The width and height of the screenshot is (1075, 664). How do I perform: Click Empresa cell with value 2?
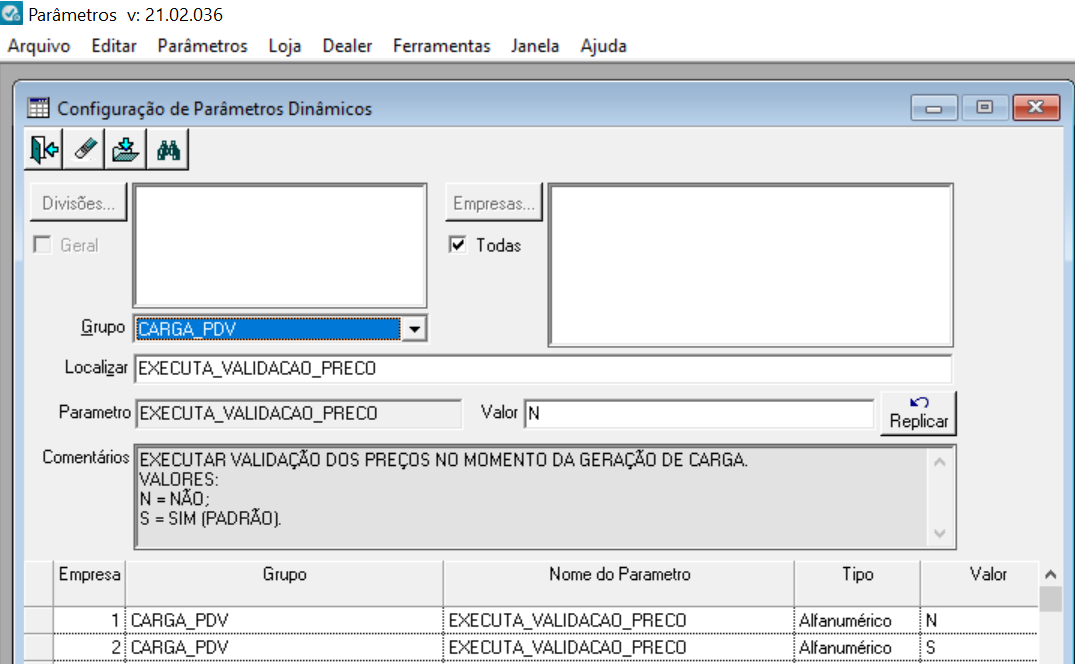coord(89,648)
